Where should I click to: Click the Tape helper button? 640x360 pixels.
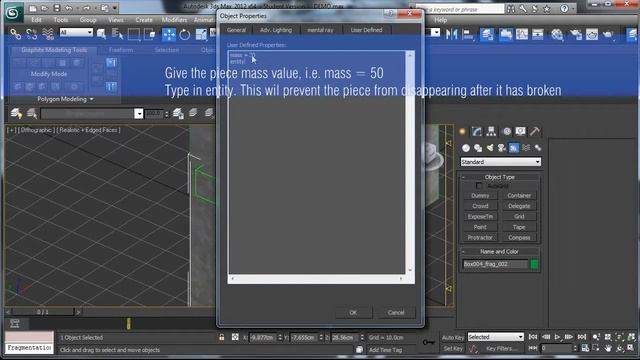[x=519, y=227]
